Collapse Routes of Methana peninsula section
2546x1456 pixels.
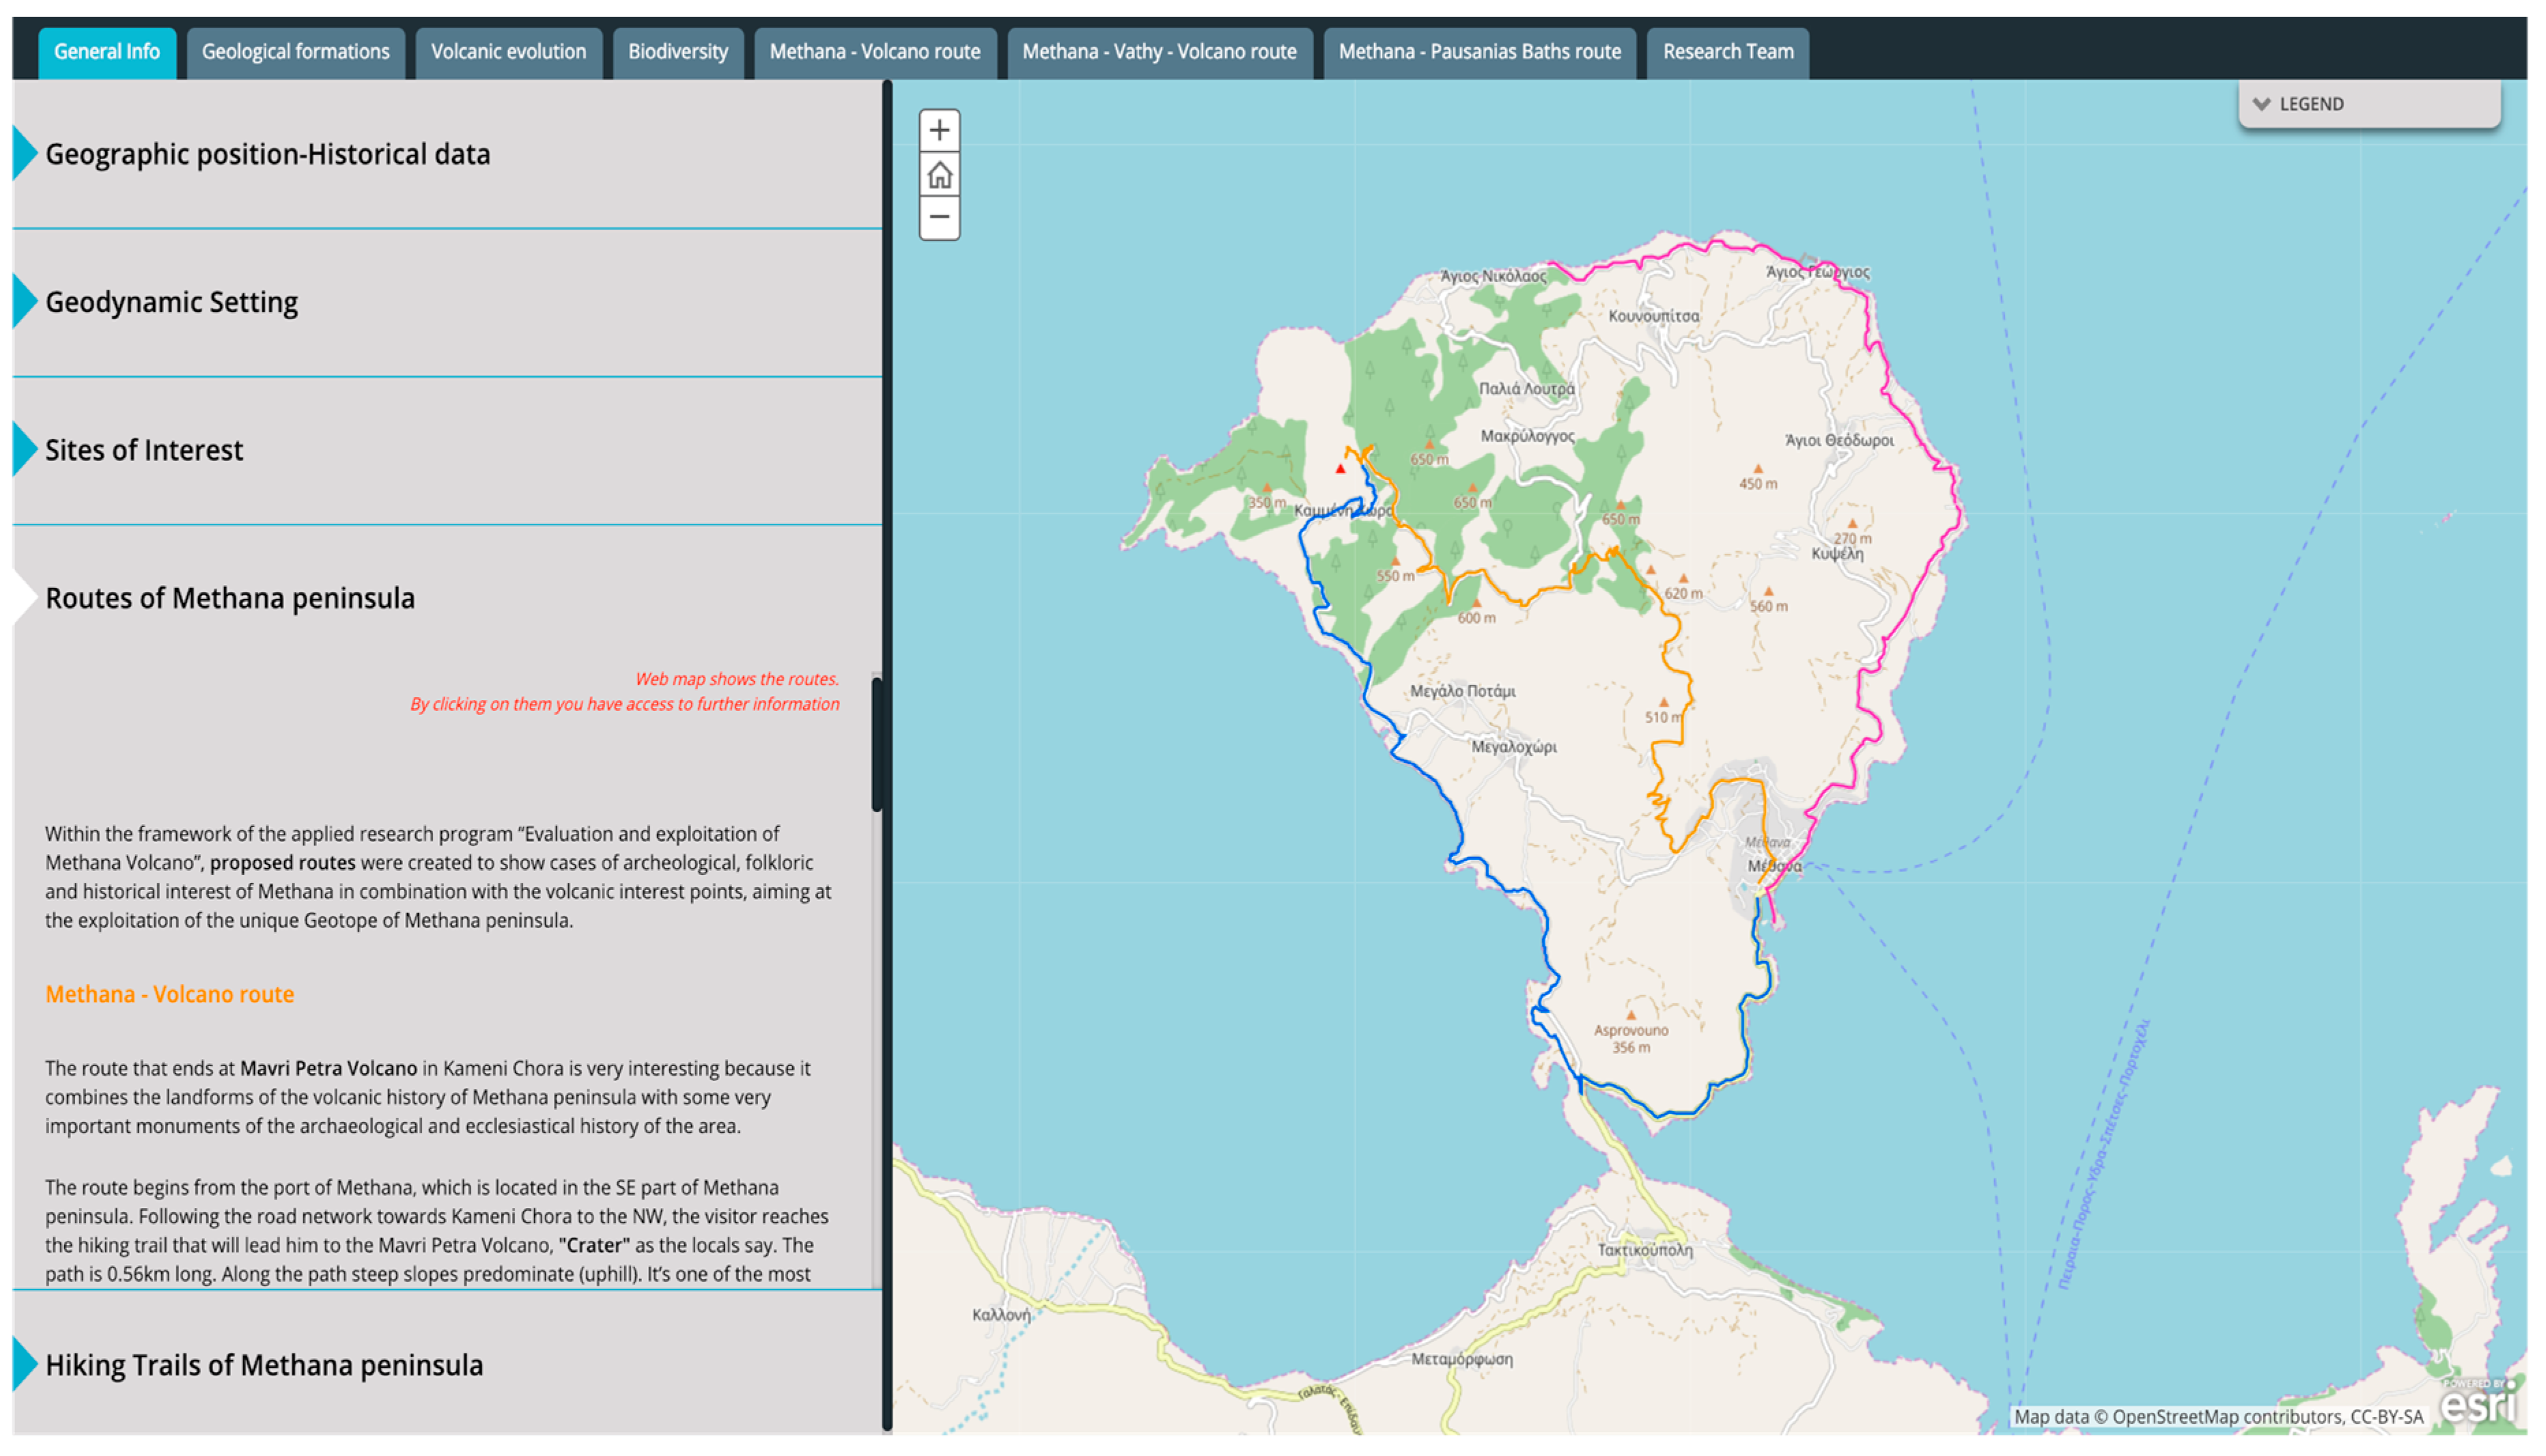point(229,598)
